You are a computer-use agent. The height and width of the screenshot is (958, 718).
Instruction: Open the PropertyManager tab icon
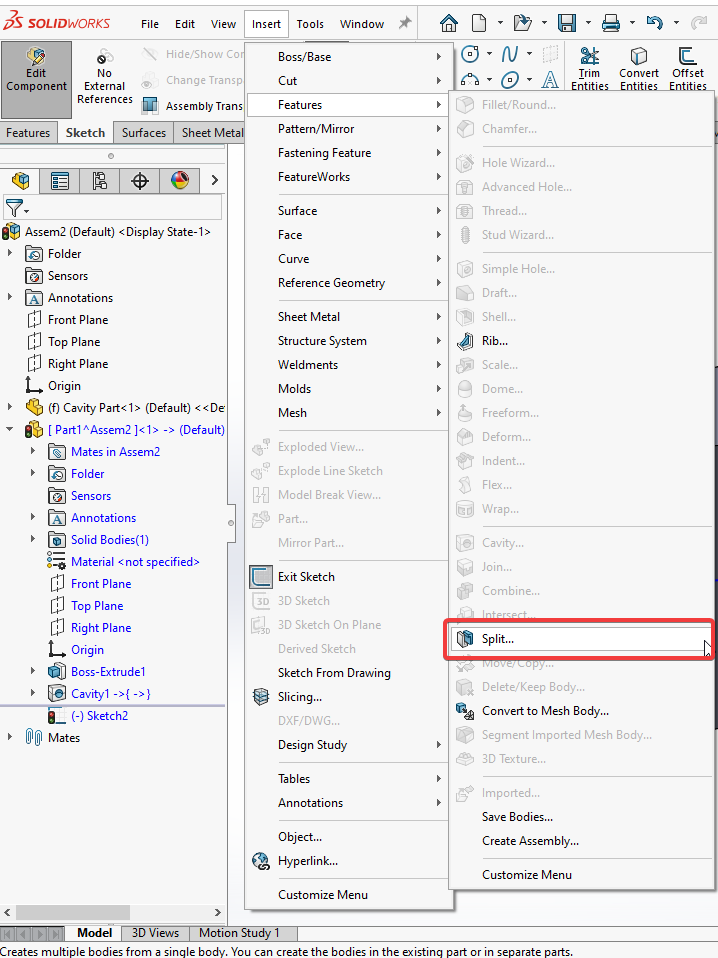click(60, 180)
